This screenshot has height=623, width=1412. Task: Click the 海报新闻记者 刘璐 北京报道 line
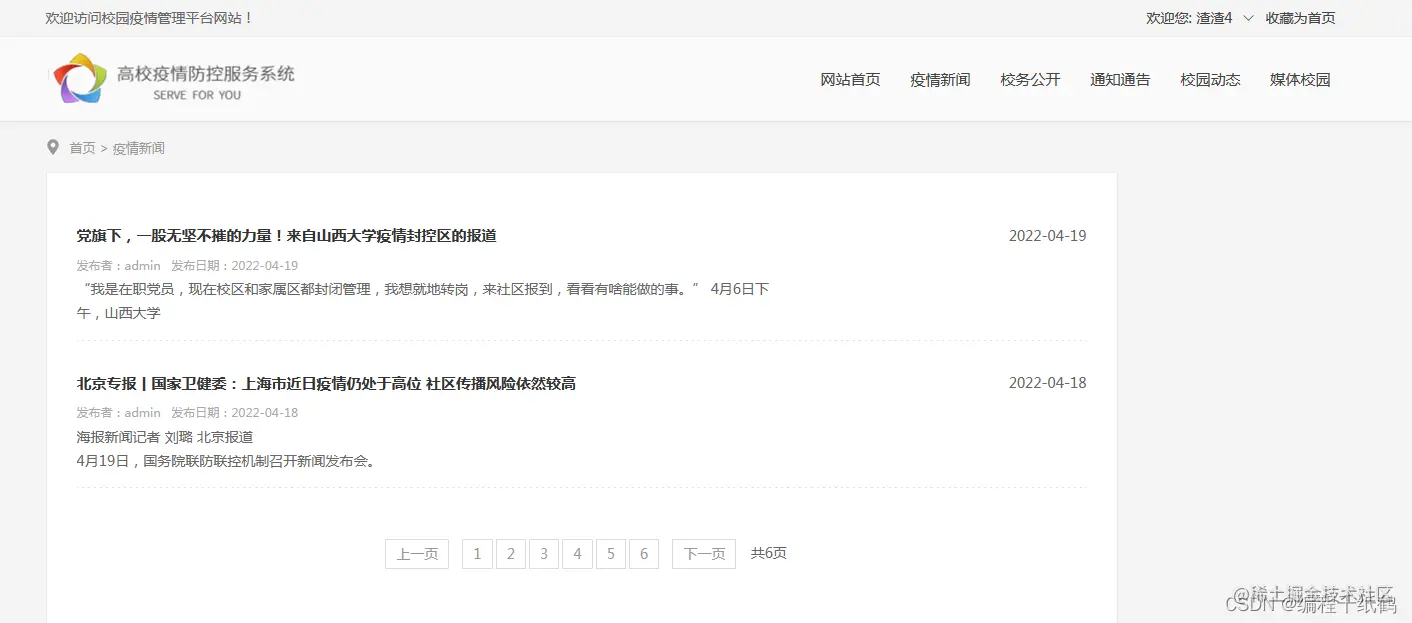165,437
